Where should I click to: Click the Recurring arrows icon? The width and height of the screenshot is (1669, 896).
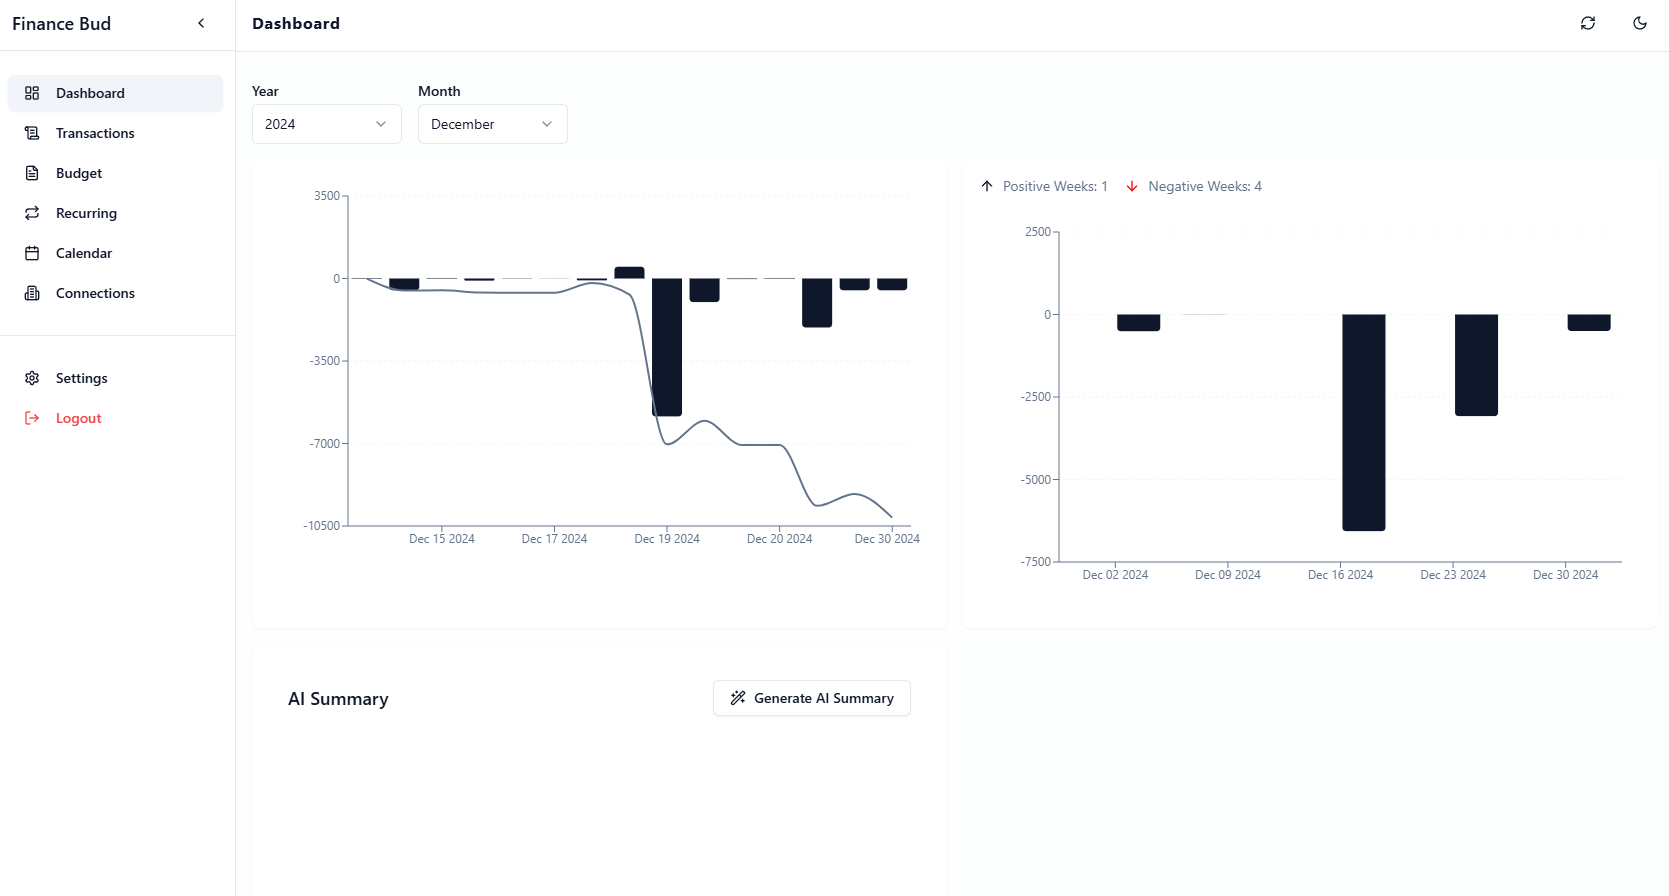point(32,213)
